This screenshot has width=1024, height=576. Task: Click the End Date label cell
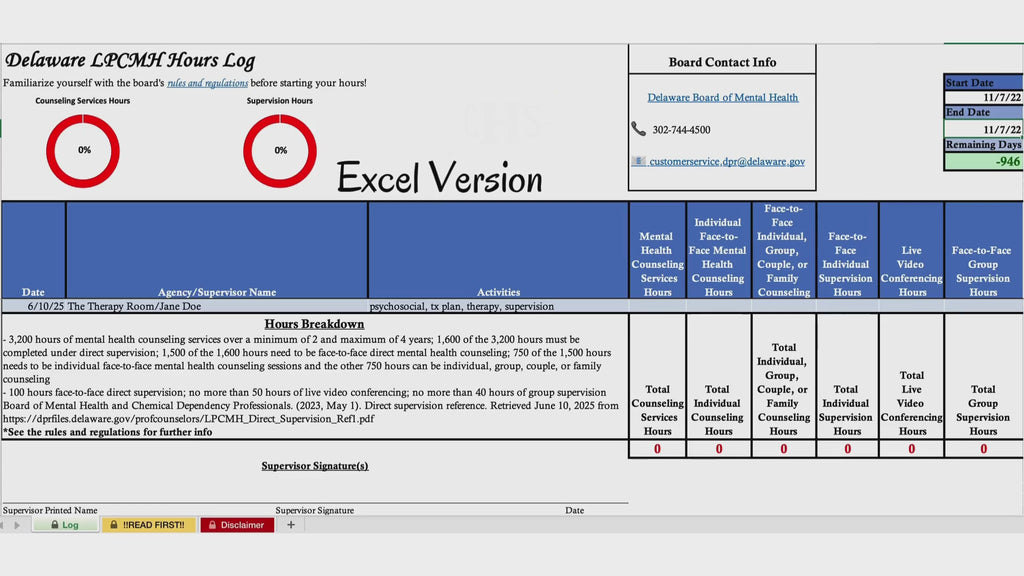[984, 112]
